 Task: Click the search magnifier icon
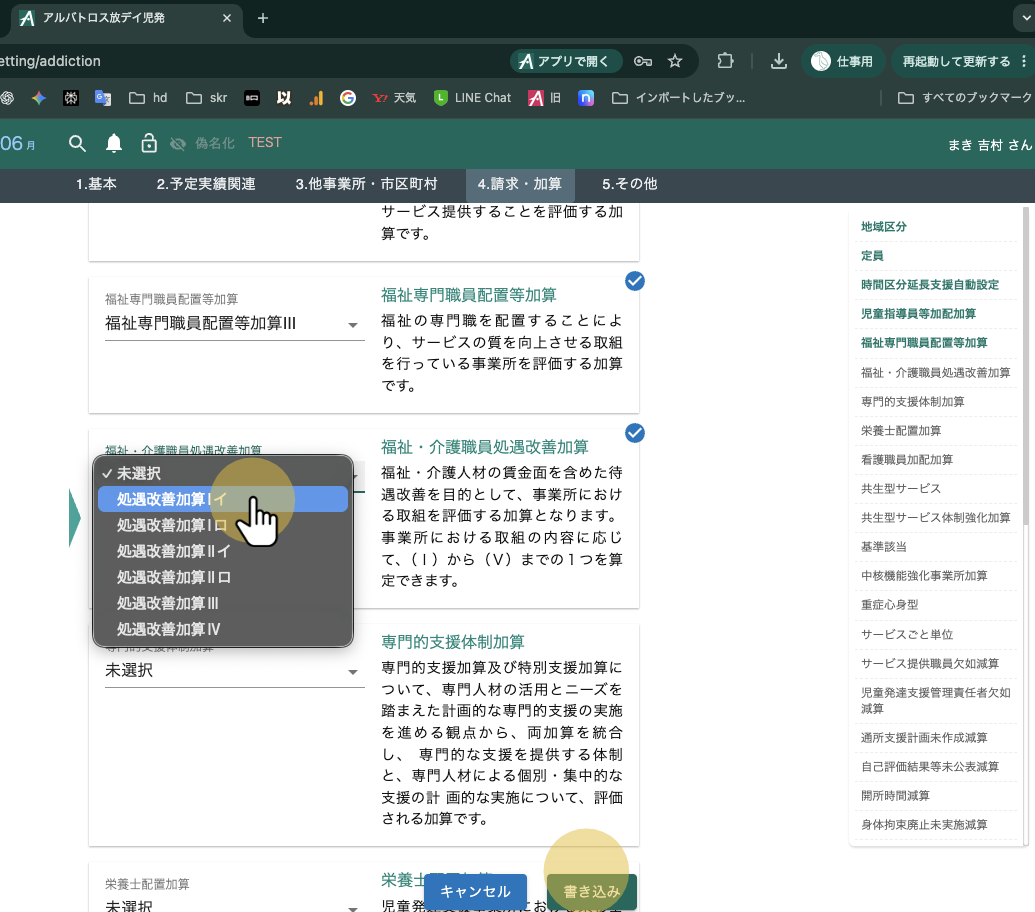click(77, 143)
